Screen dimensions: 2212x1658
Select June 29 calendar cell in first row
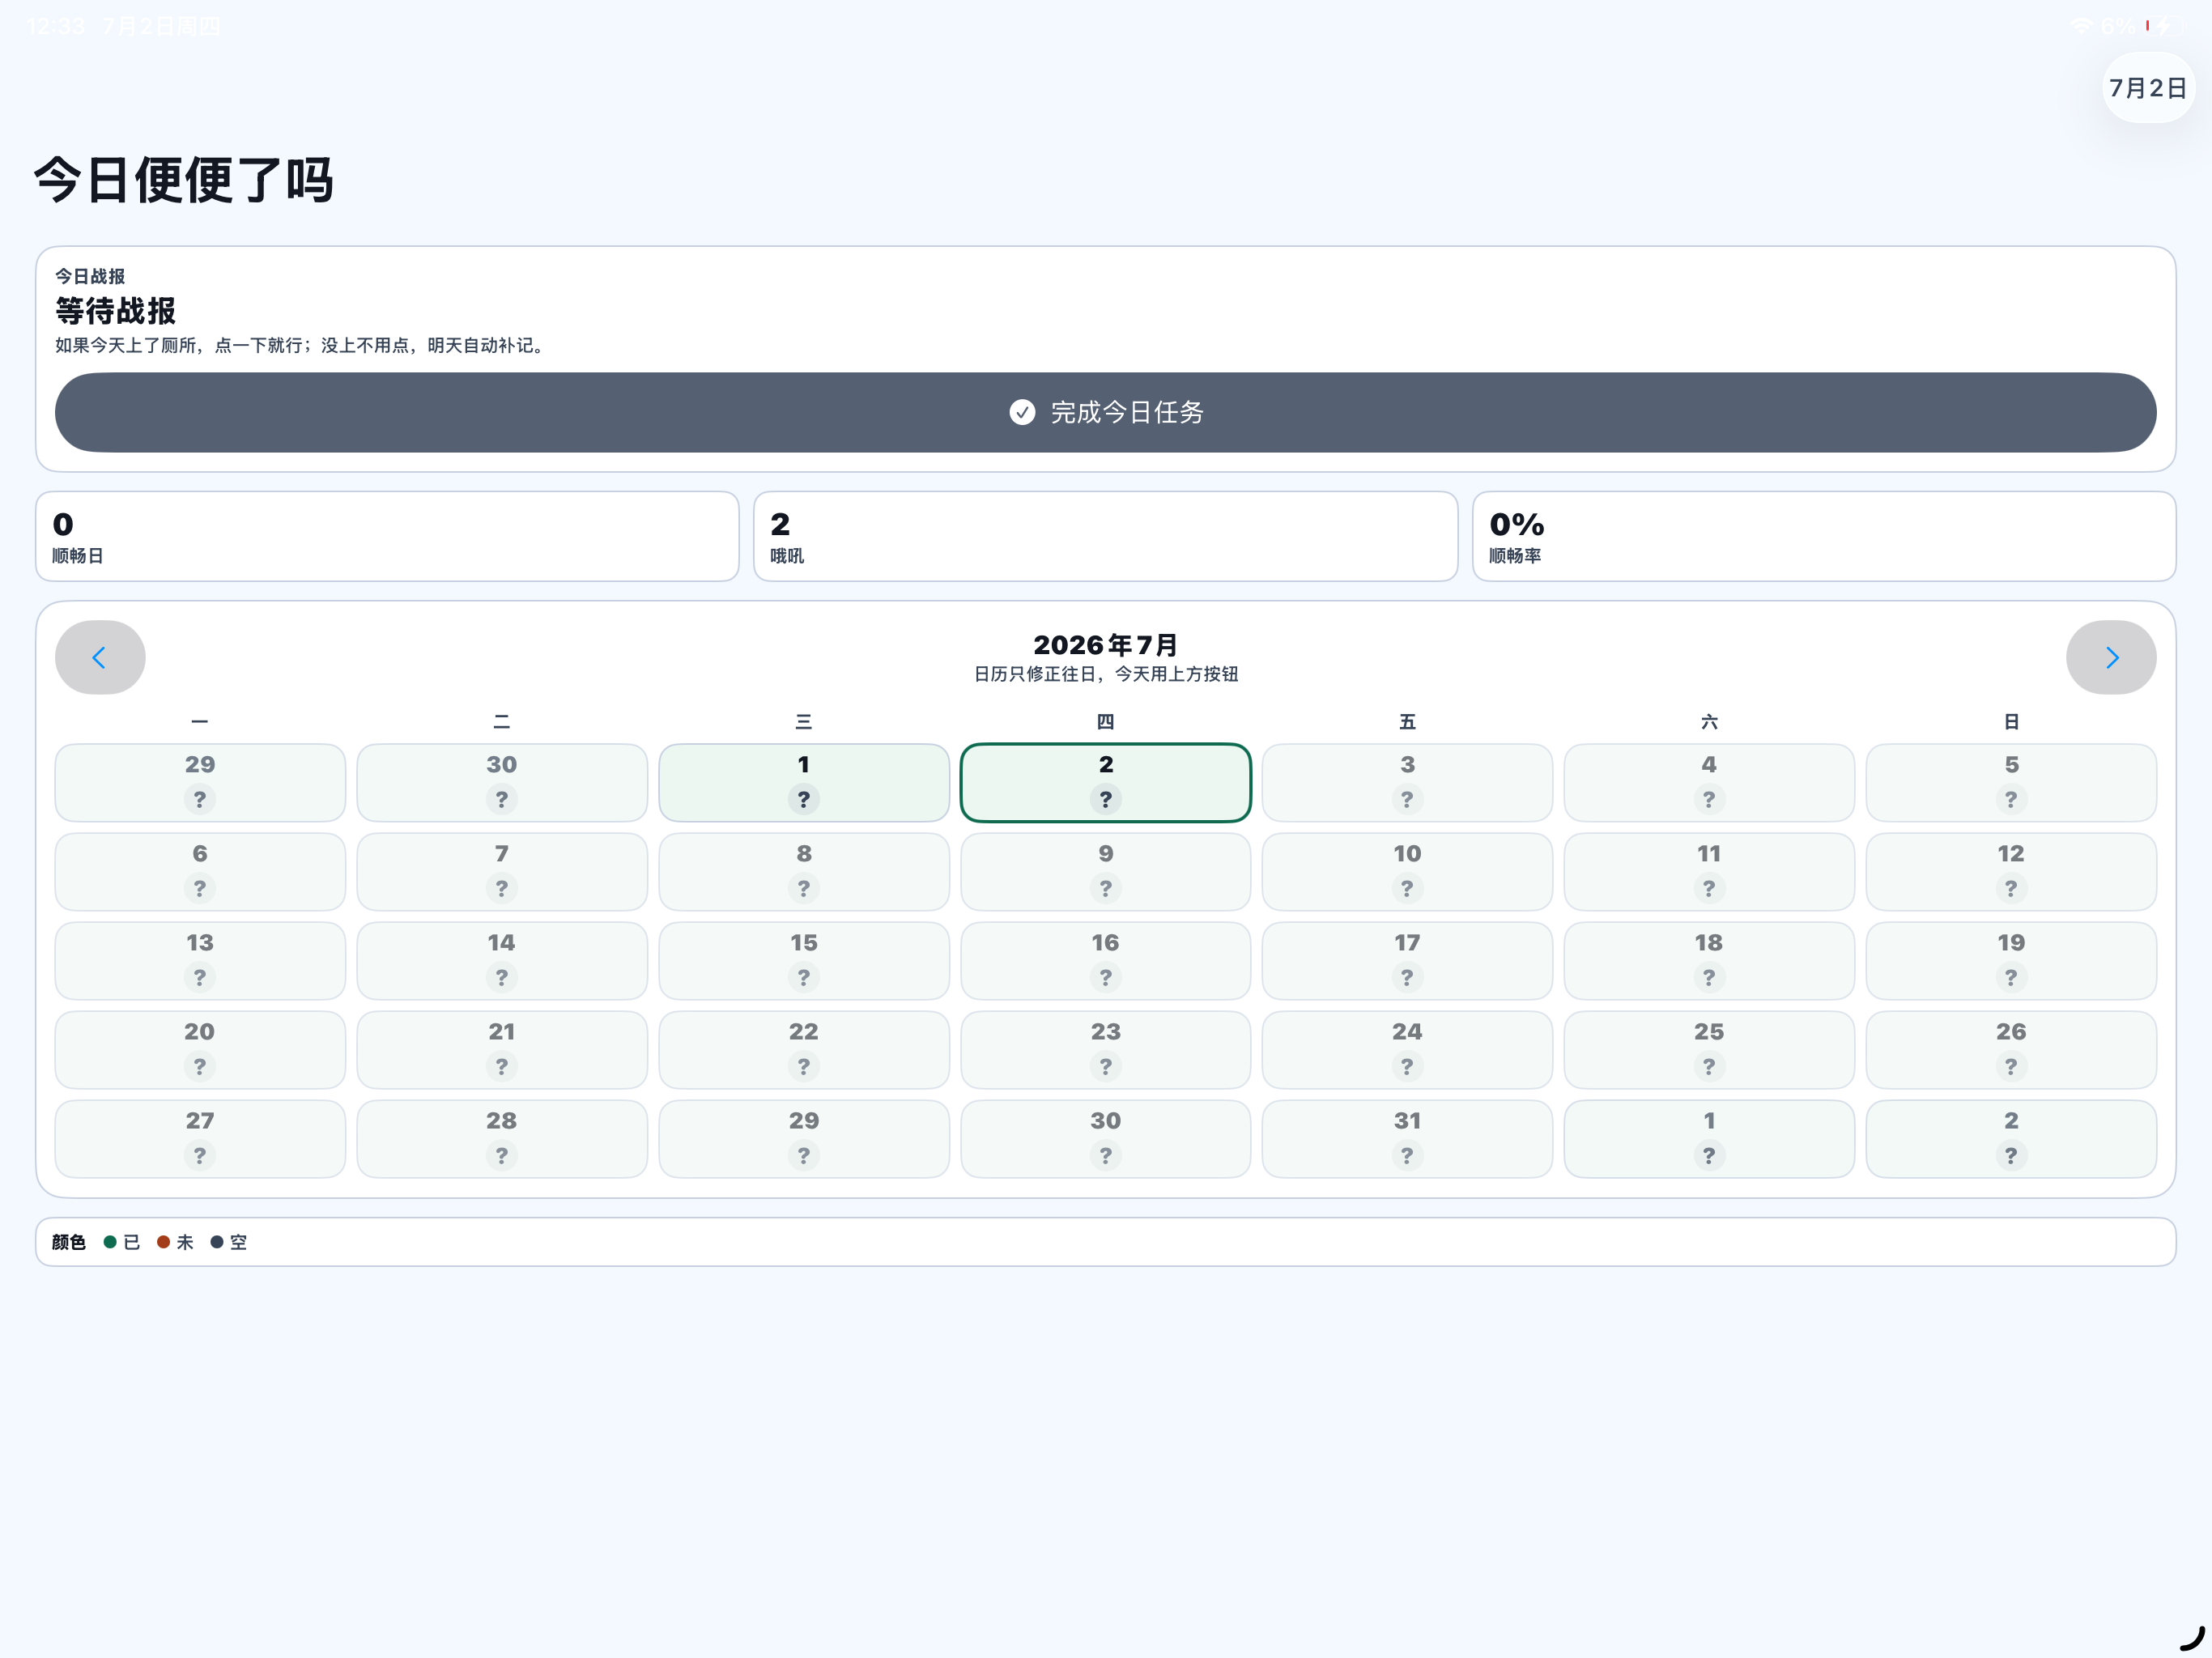tap(200, 782)
